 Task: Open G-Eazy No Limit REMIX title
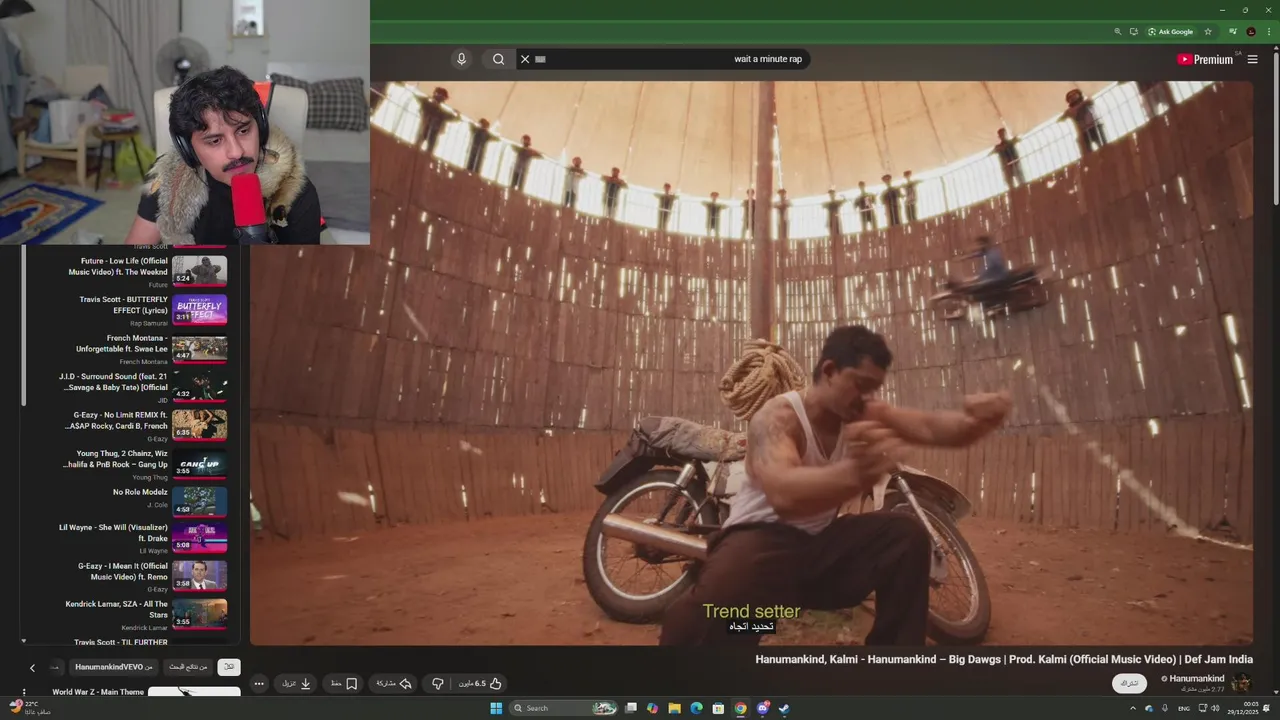pos(116,420)
